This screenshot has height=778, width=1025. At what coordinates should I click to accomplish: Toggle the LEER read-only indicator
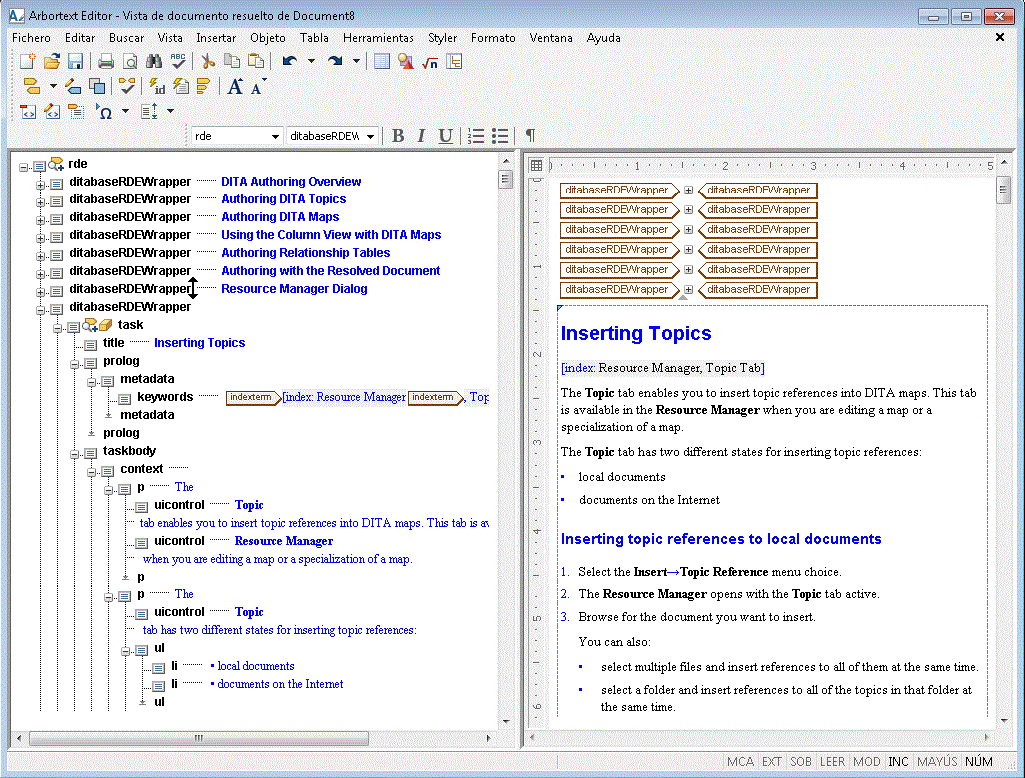pos(832,762)
